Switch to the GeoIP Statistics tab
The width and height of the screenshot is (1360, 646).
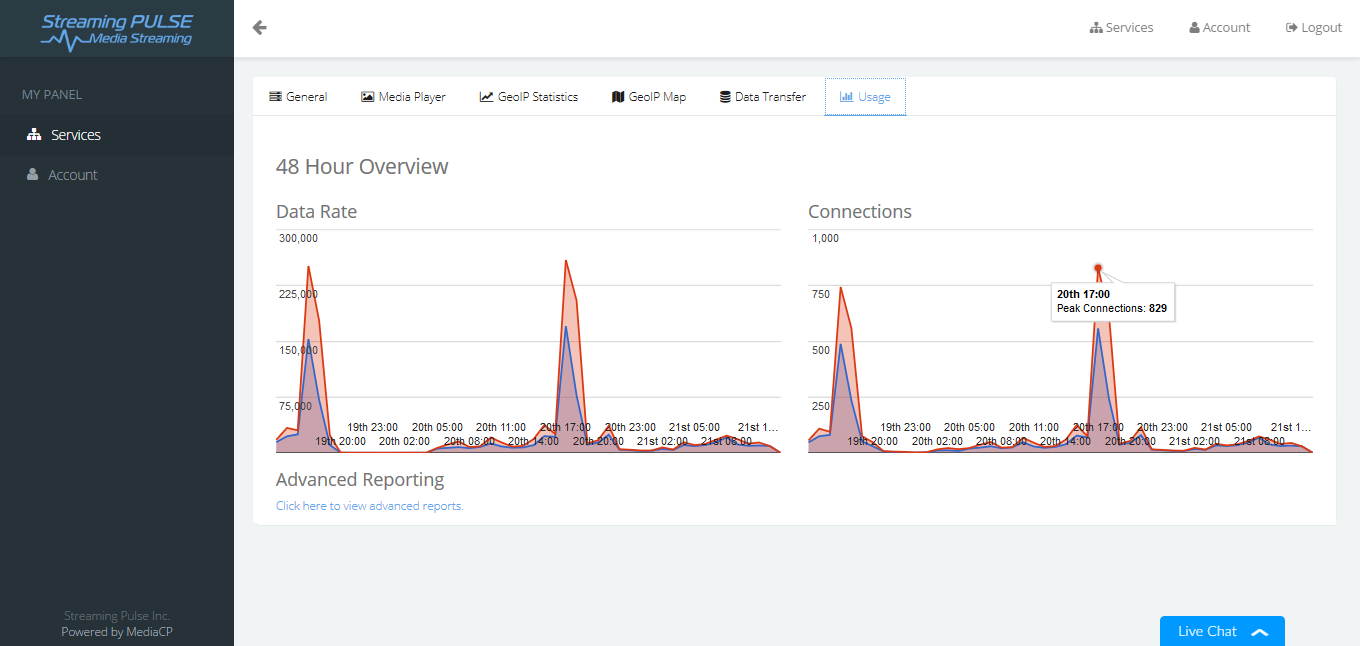click(x=529, y=97)
